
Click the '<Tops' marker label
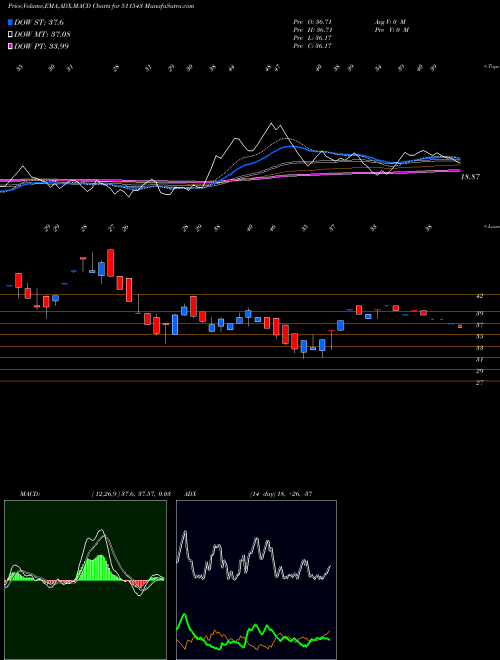click(491, 67)
